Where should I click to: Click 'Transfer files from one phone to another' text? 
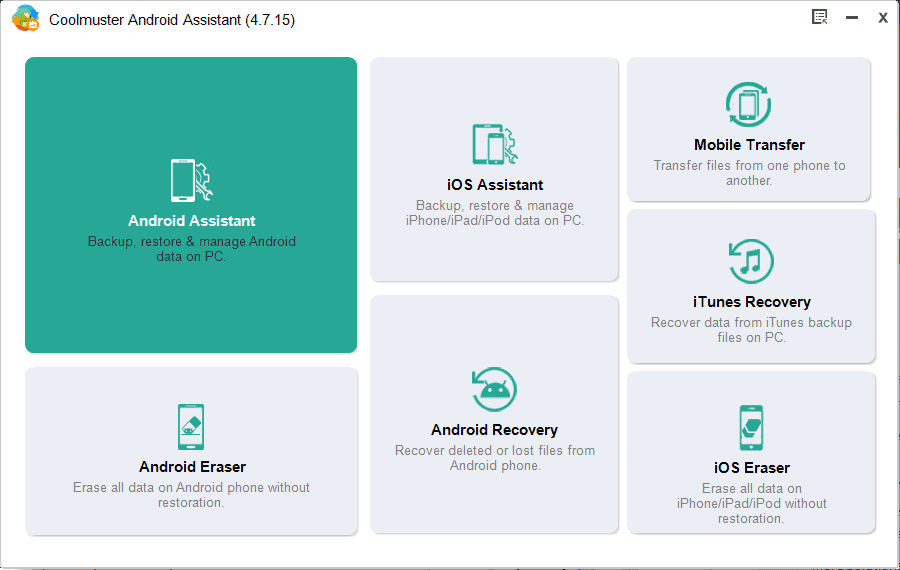(749, 173)
